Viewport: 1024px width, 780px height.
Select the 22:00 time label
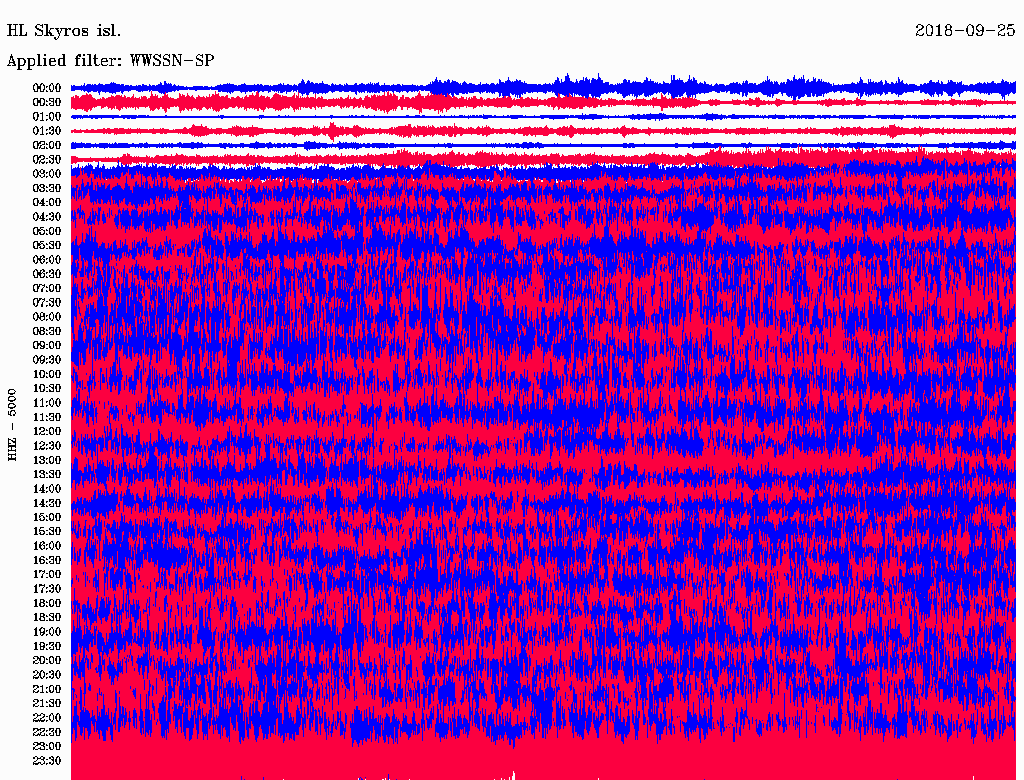pos(47,717)
